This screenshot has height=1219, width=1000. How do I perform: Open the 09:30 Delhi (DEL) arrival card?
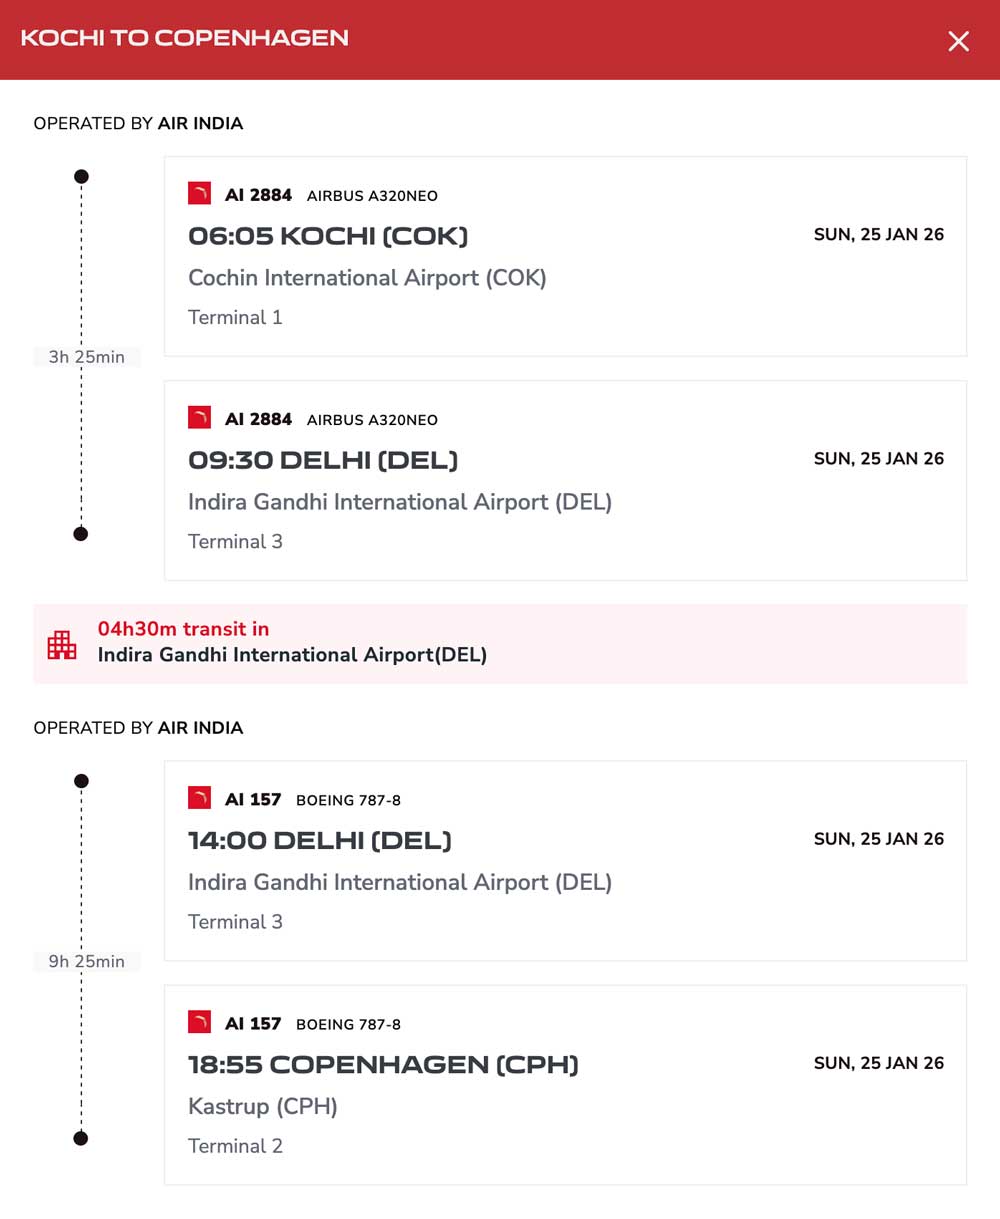[565, 480]
